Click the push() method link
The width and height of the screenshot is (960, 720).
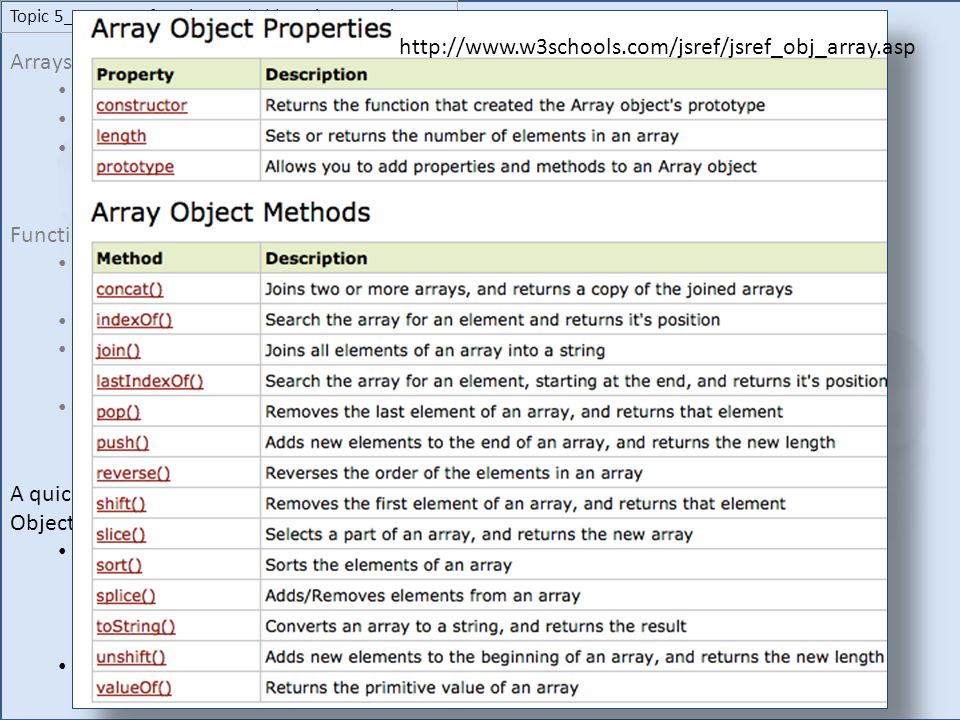pos(122,443)
